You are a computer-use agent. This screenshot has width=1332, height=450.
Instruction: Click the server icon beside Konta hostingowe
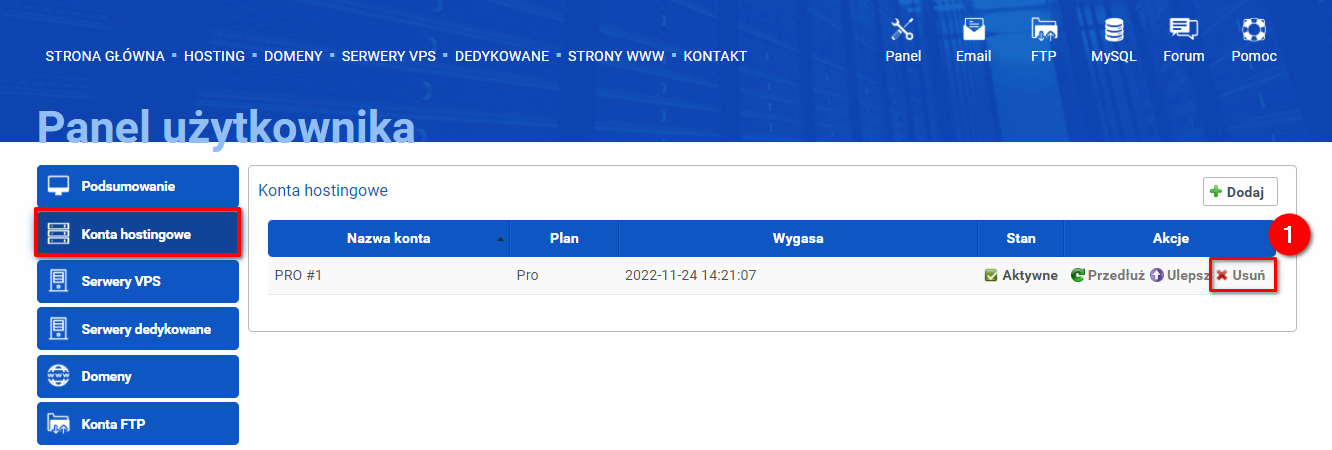pos(59,234)
